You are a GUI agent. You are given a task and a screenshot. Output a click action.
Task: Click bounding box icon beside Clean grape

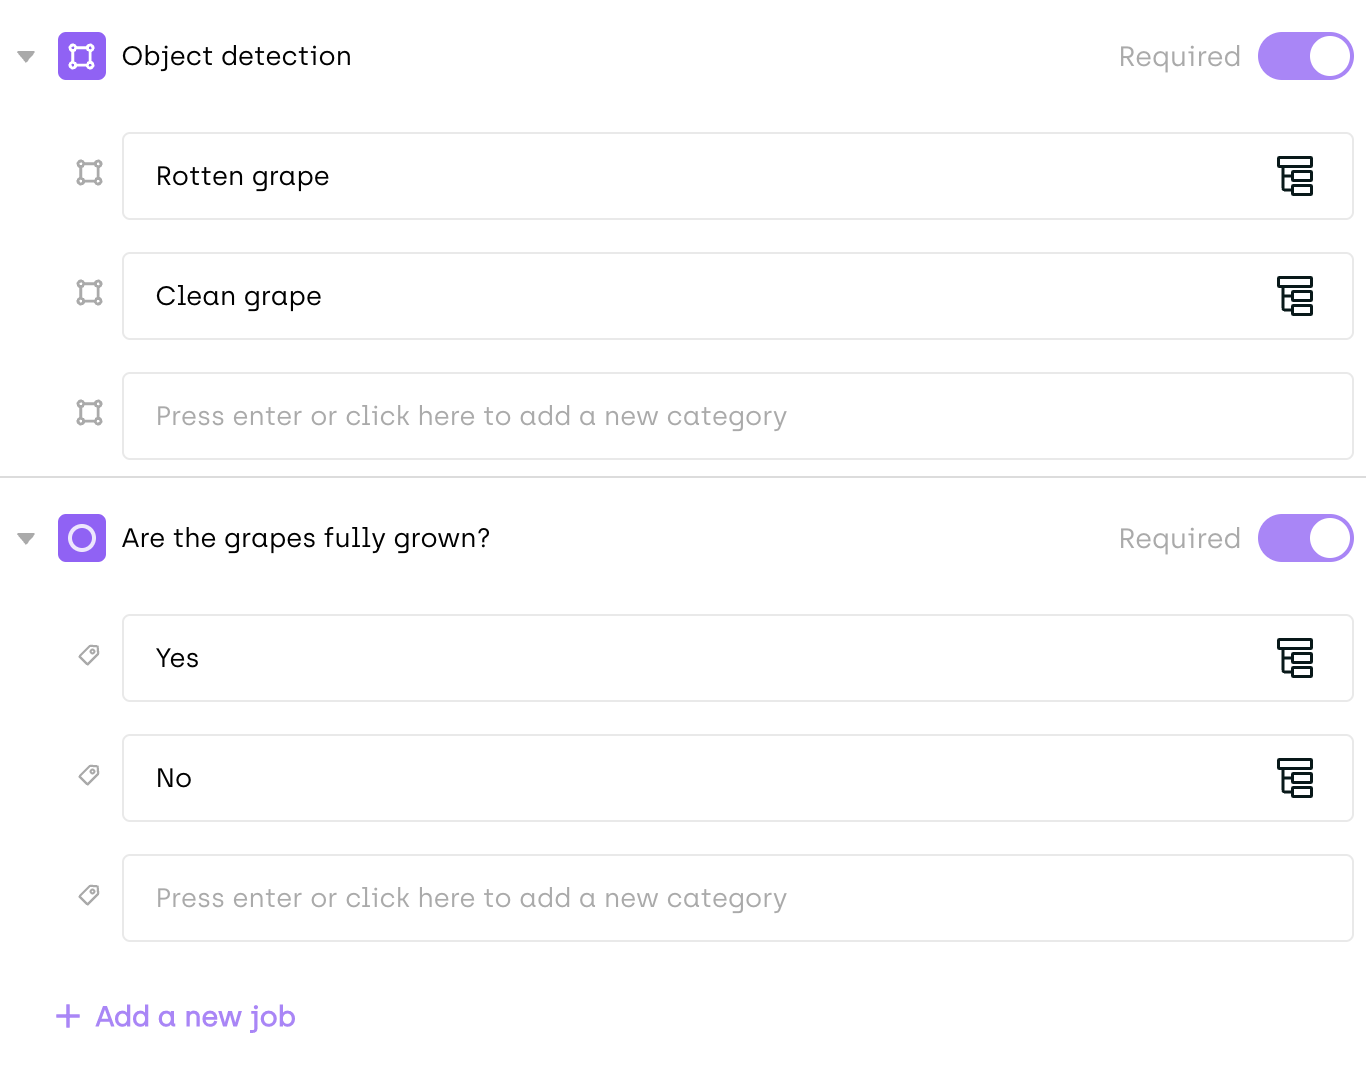(90, 293)
